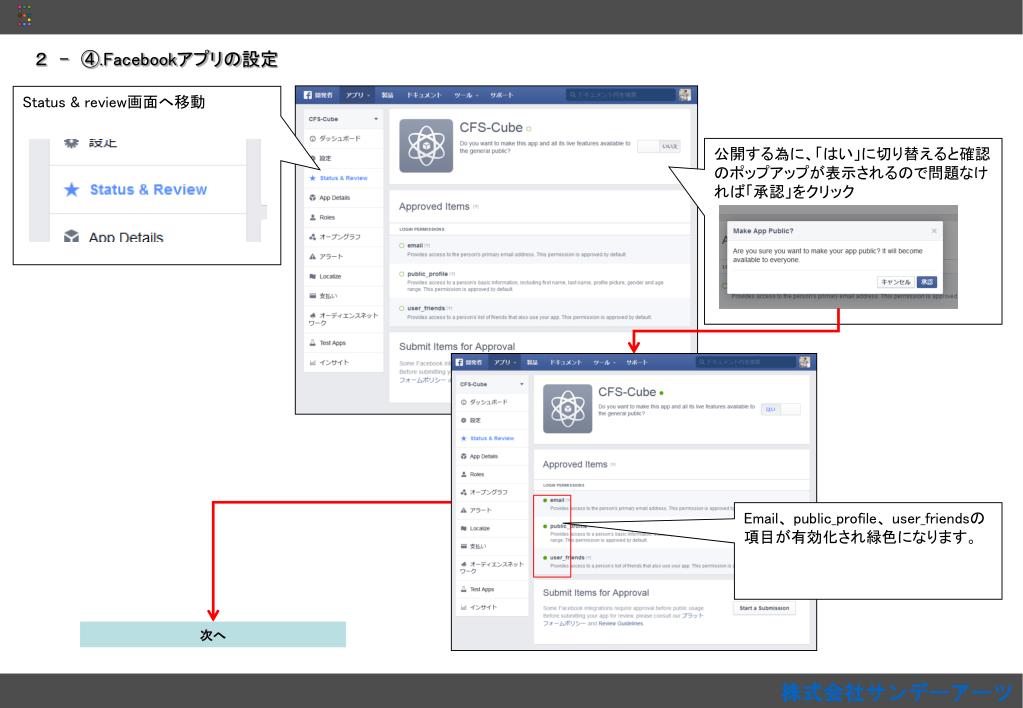
Task: Click email permission row in upper screenshot
Action: pyautogui.click(x=540, y=249)
